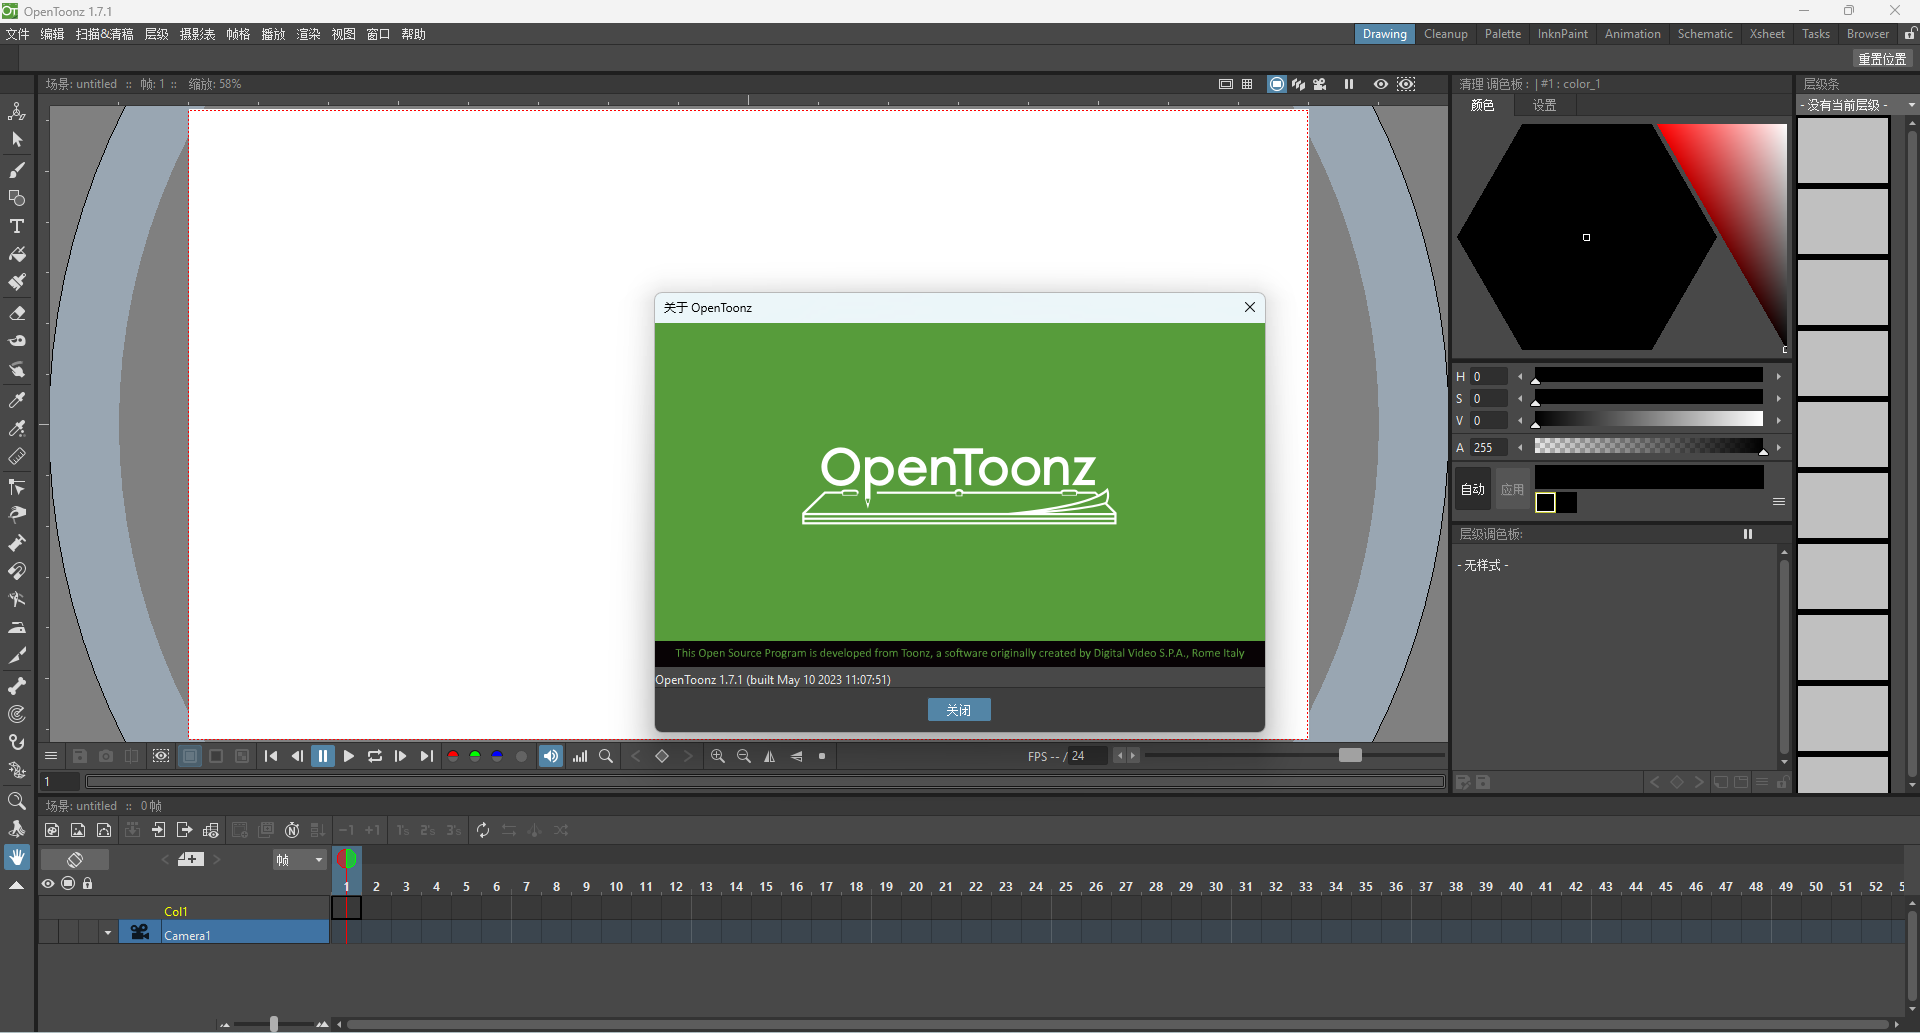The width and height of the screenshot is (1920, 1033).
Task: Toggle the Red channel display
Action: 453,756
